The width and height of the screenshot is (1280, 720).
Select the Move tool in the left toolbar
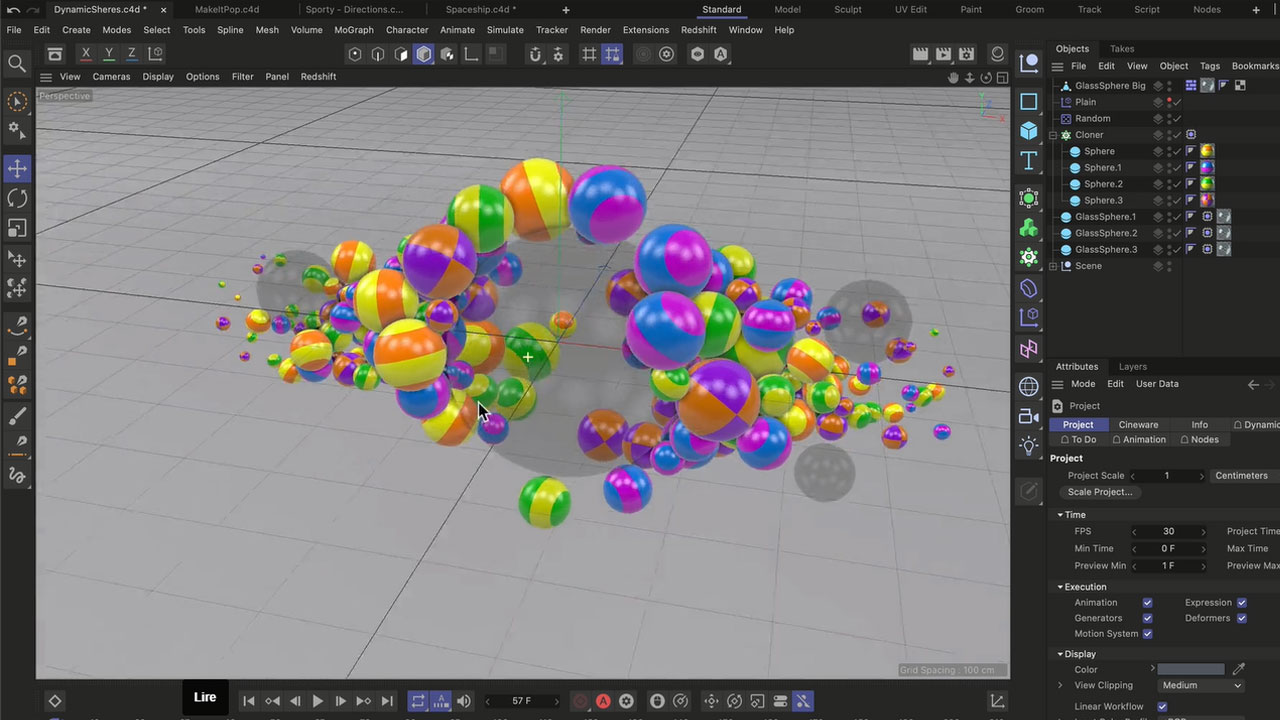click(x=17, y=169)
